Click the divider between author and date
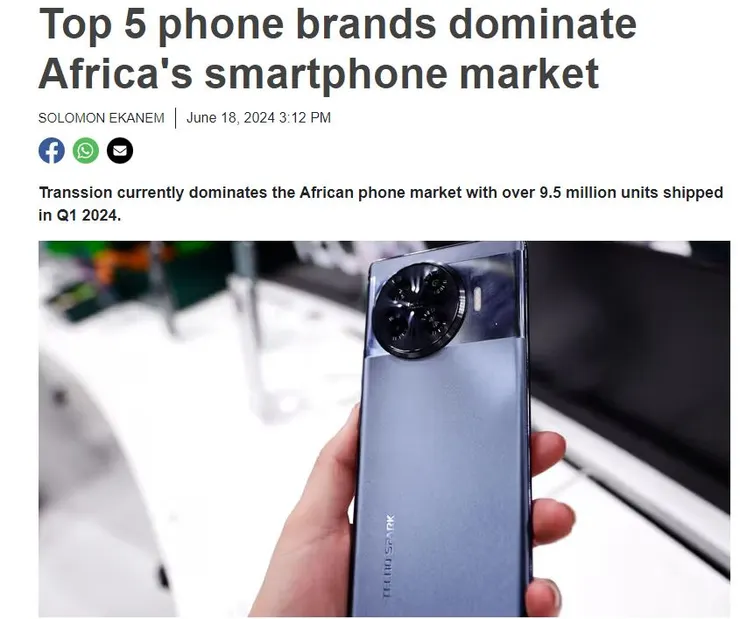Image resolution: width=740 pixels, height=619 pixels. click(x=176, y=118)
